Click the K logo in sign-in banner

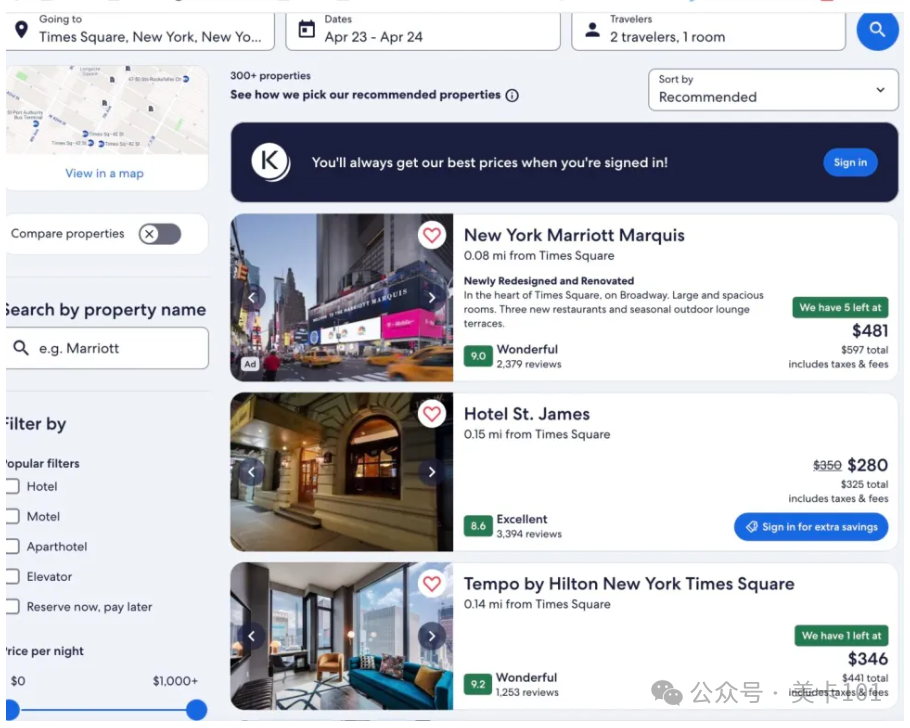click(270, 162)
